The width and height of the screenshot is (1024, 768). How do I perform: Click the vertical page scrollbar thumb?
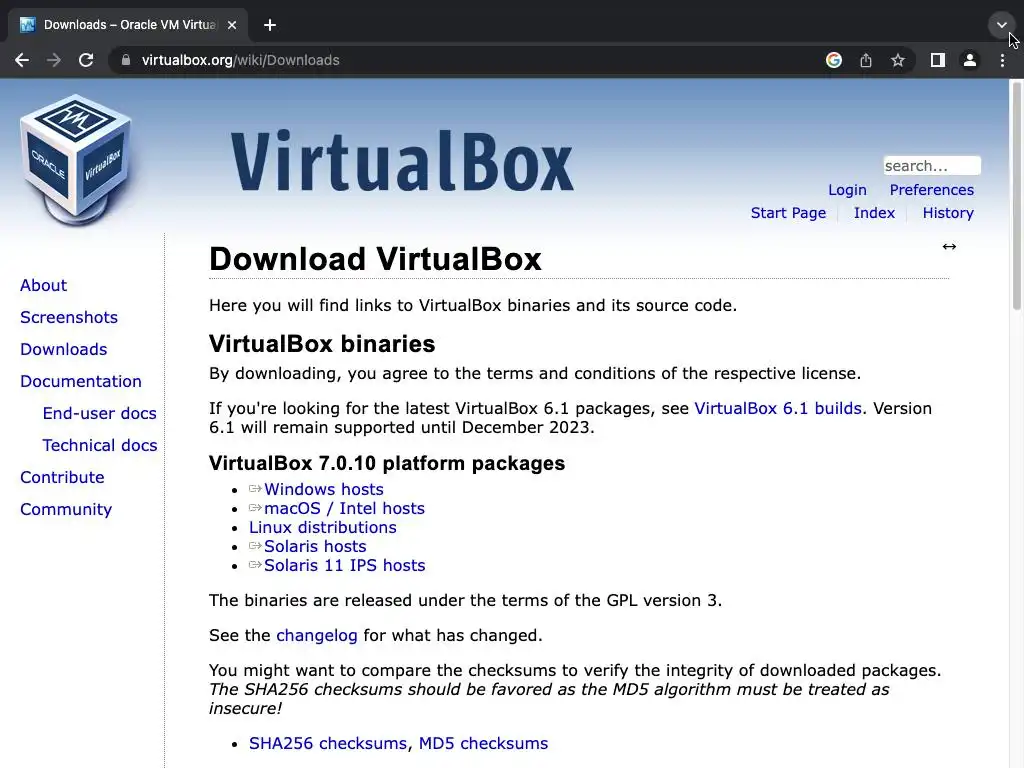pyautogui.click(x=1016, y=195)
